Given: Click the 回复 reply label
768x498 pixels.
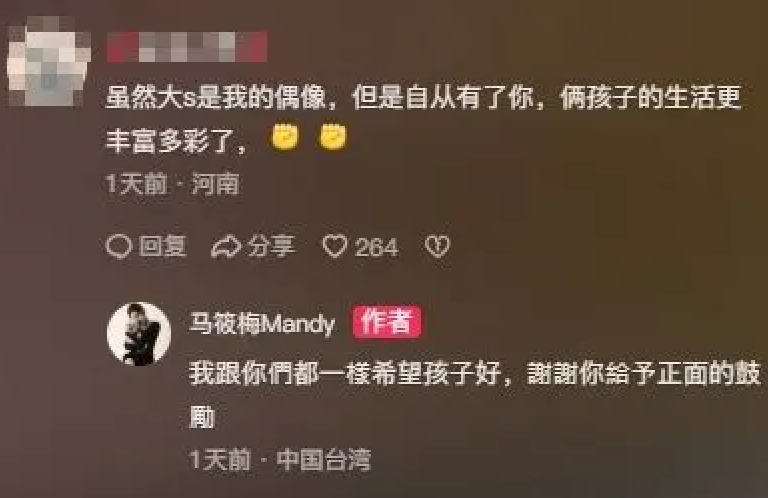Looking at the screenshot, I should click(163, 246).
